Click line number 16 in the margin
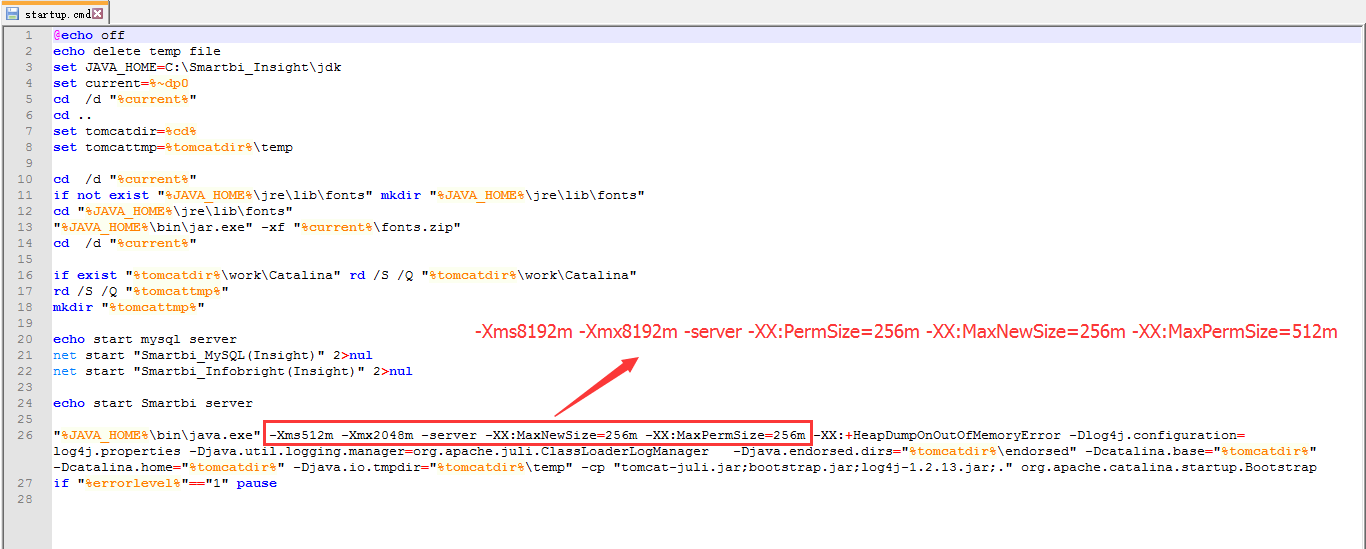 point(26,275)
